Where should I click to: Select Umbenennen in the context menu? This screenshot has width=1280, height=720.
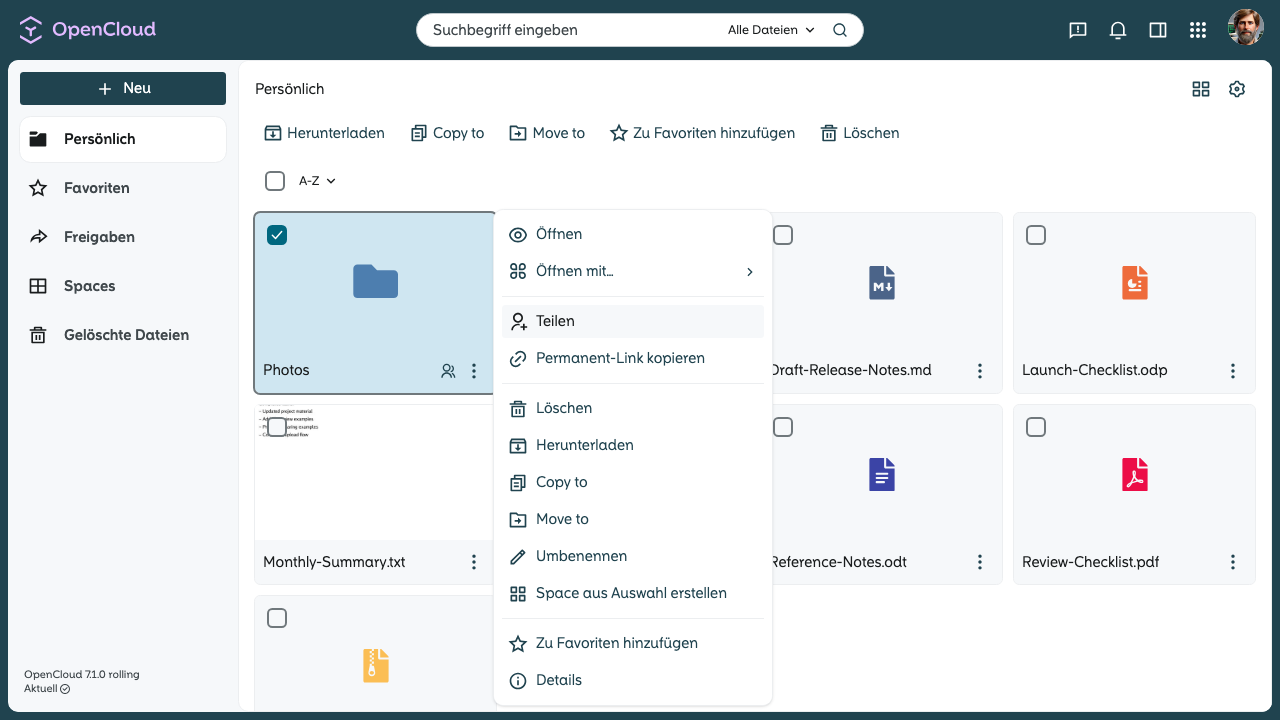point(633,556)
